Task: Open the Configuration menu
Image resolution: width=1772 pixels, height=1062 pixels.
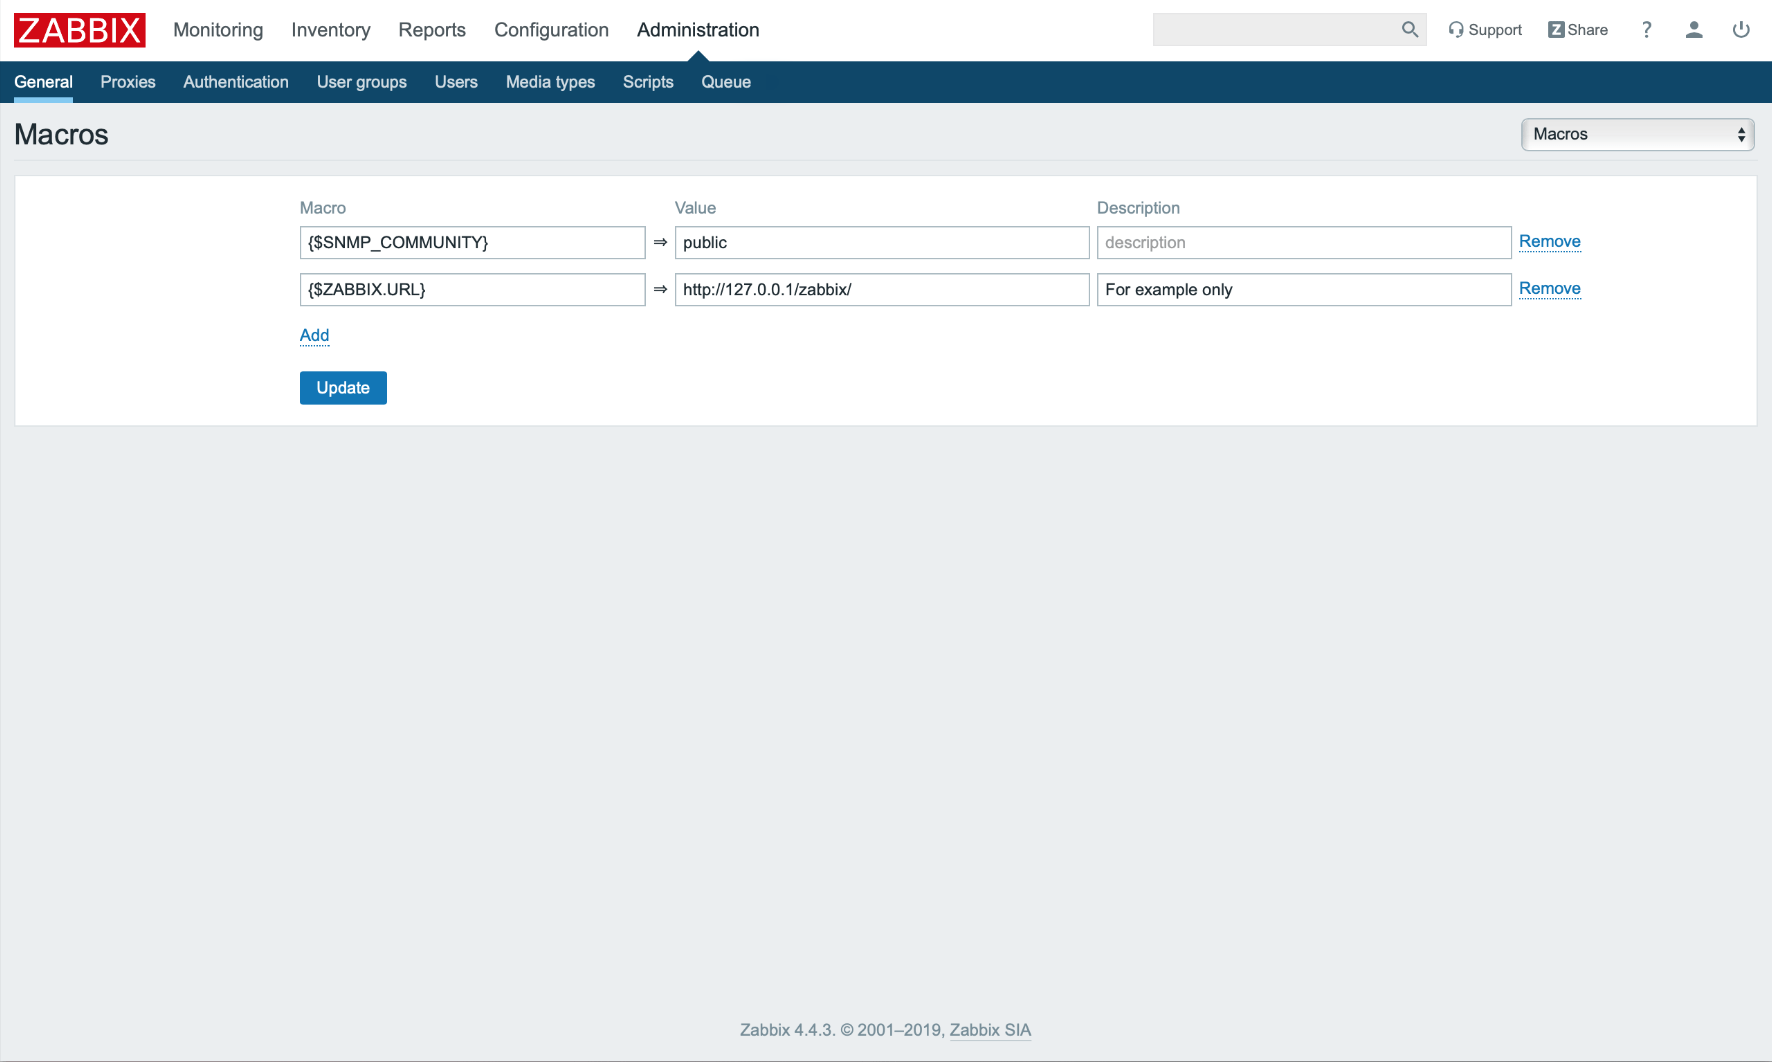Action: coord(551,30)
